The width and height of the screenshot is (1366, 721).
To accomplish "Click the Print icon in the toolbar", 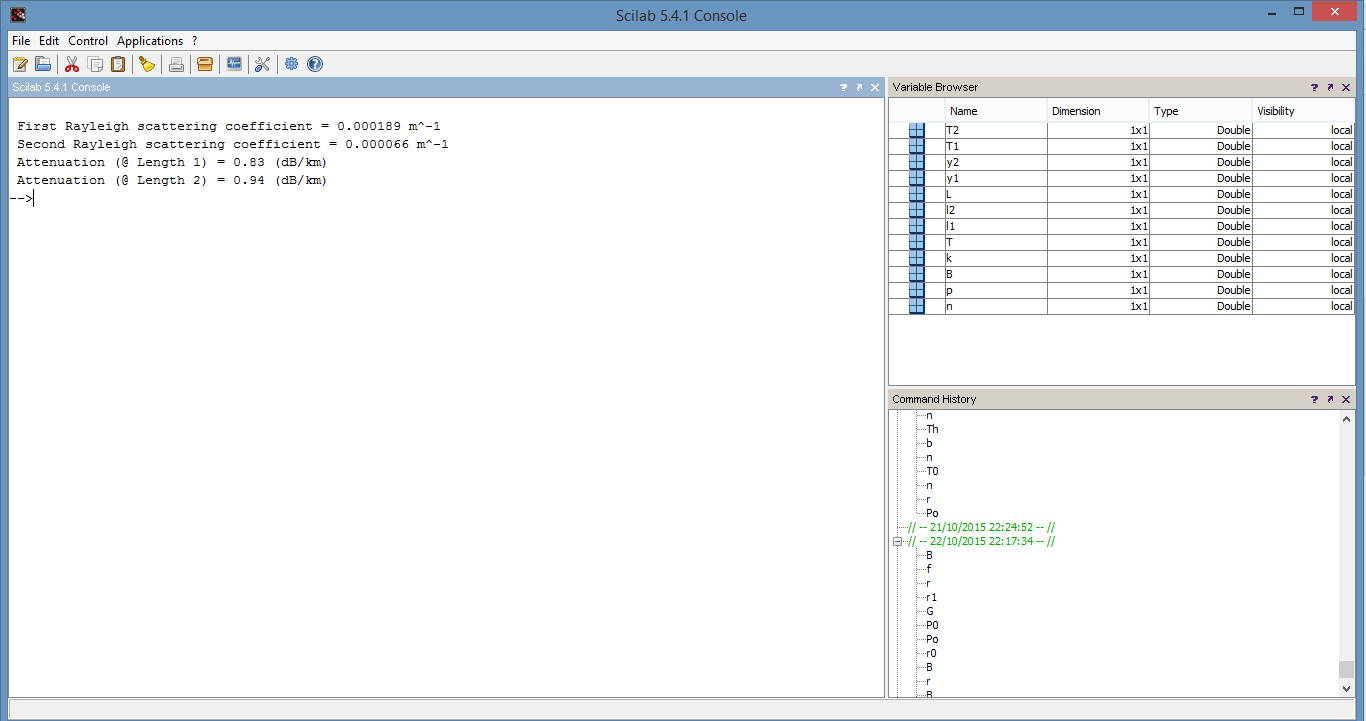I will (x=176, y=64).
